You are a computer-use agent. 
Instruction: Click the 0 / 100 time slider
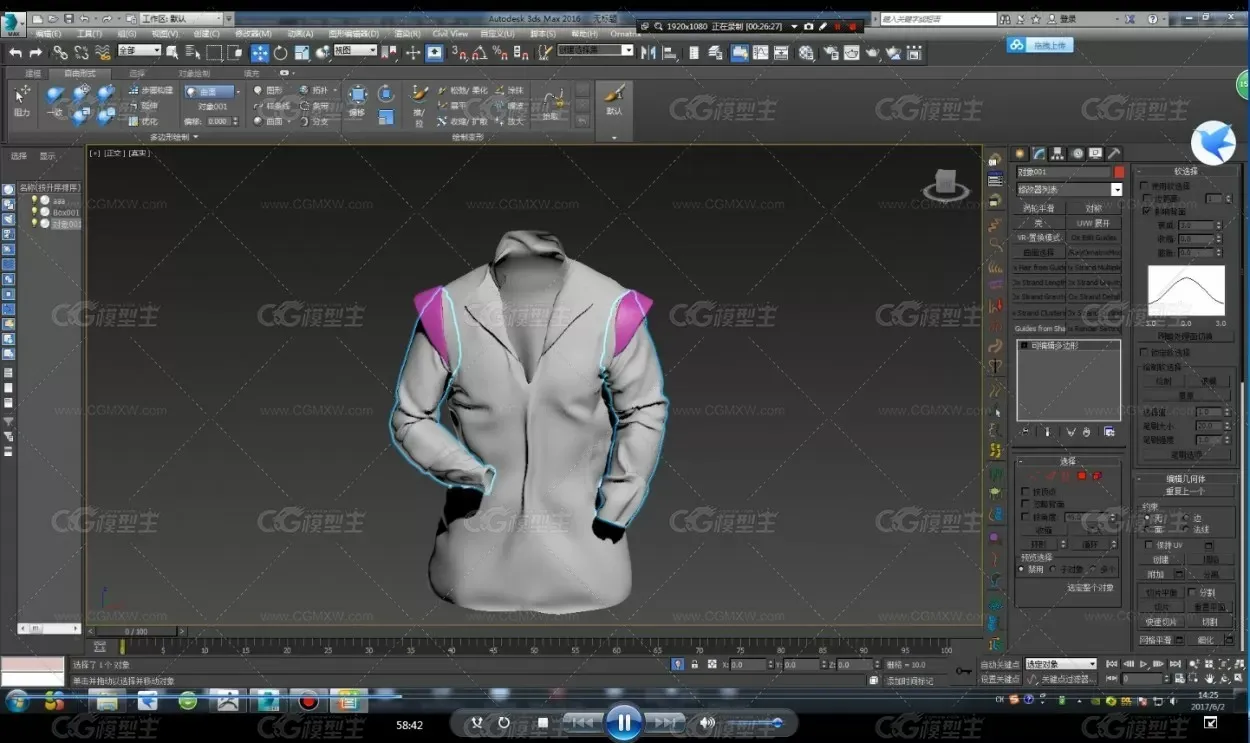(x=136, y=631)
